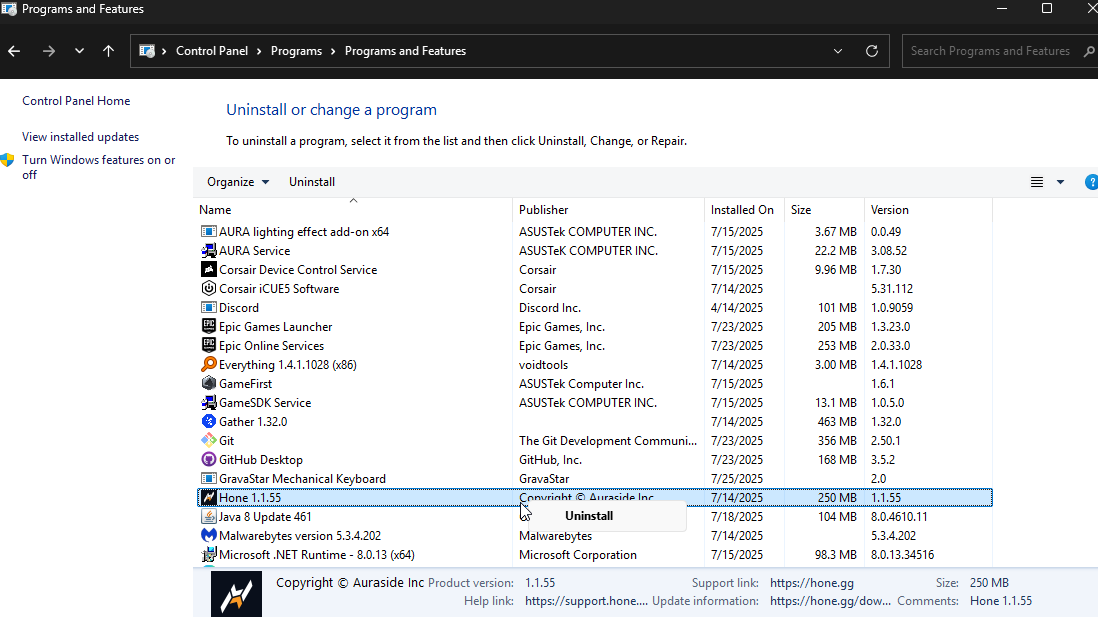Sort by the Version column header
This screenshot has width=1098, height=617.
(928, 210)
